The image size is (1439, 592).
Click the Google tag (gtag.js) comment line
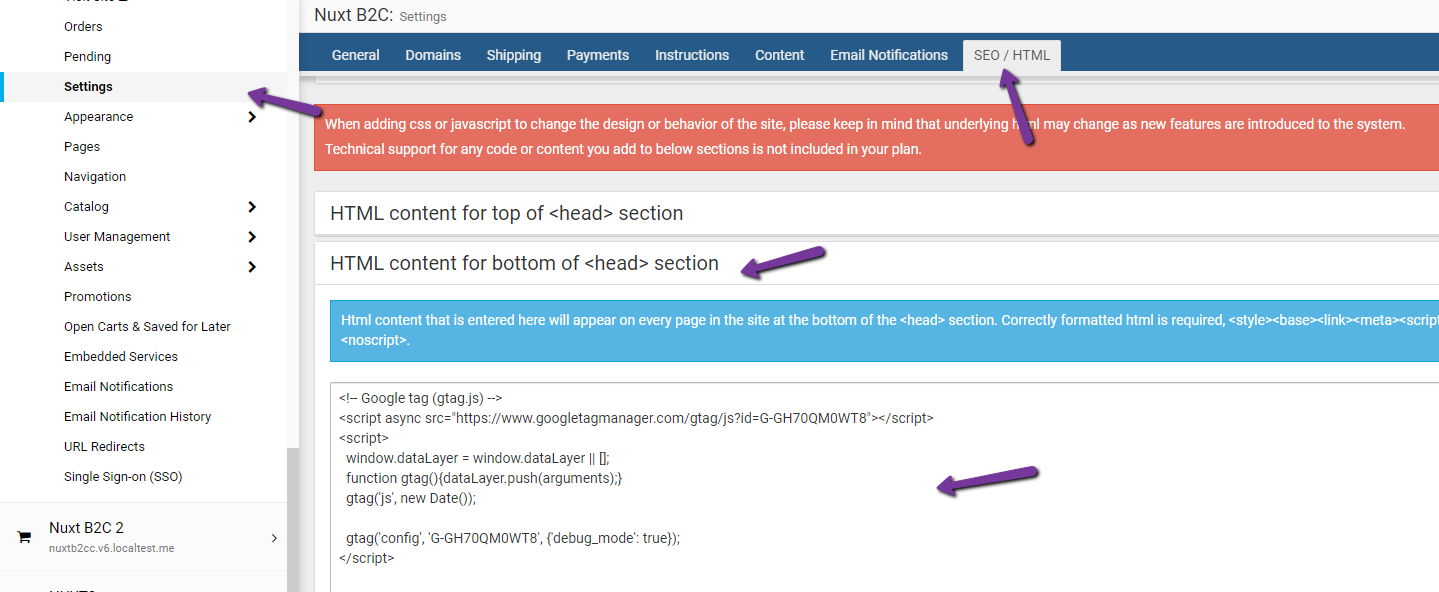pos(420,398)
